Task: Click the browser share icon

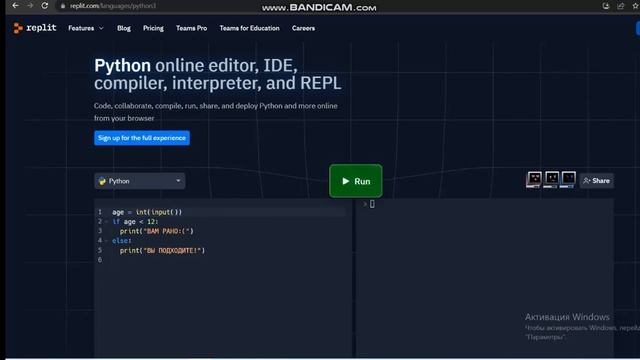Action: pos(620,6)
